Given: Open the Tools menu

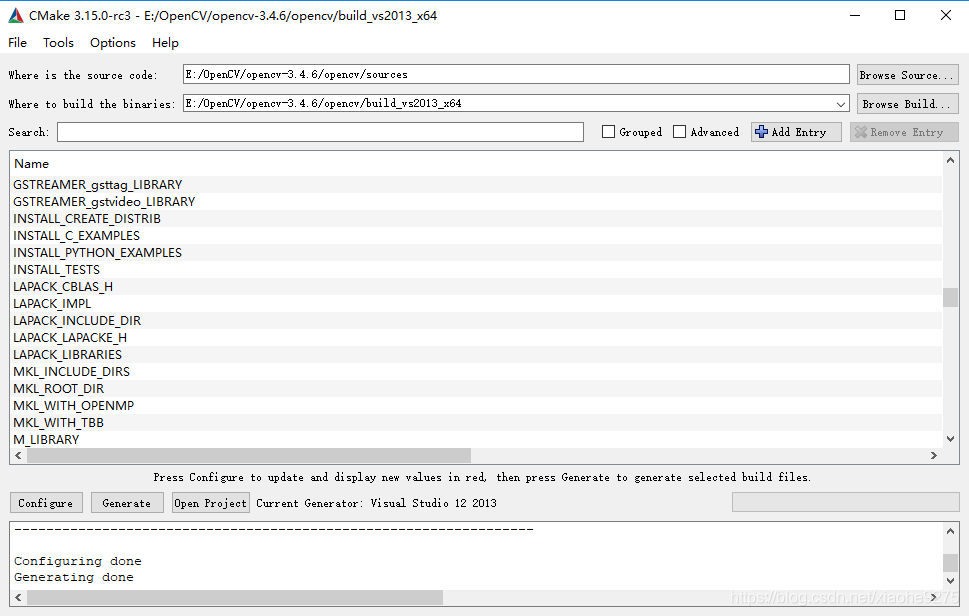Looking at the screenshot, I should click(x=58, y=43).
